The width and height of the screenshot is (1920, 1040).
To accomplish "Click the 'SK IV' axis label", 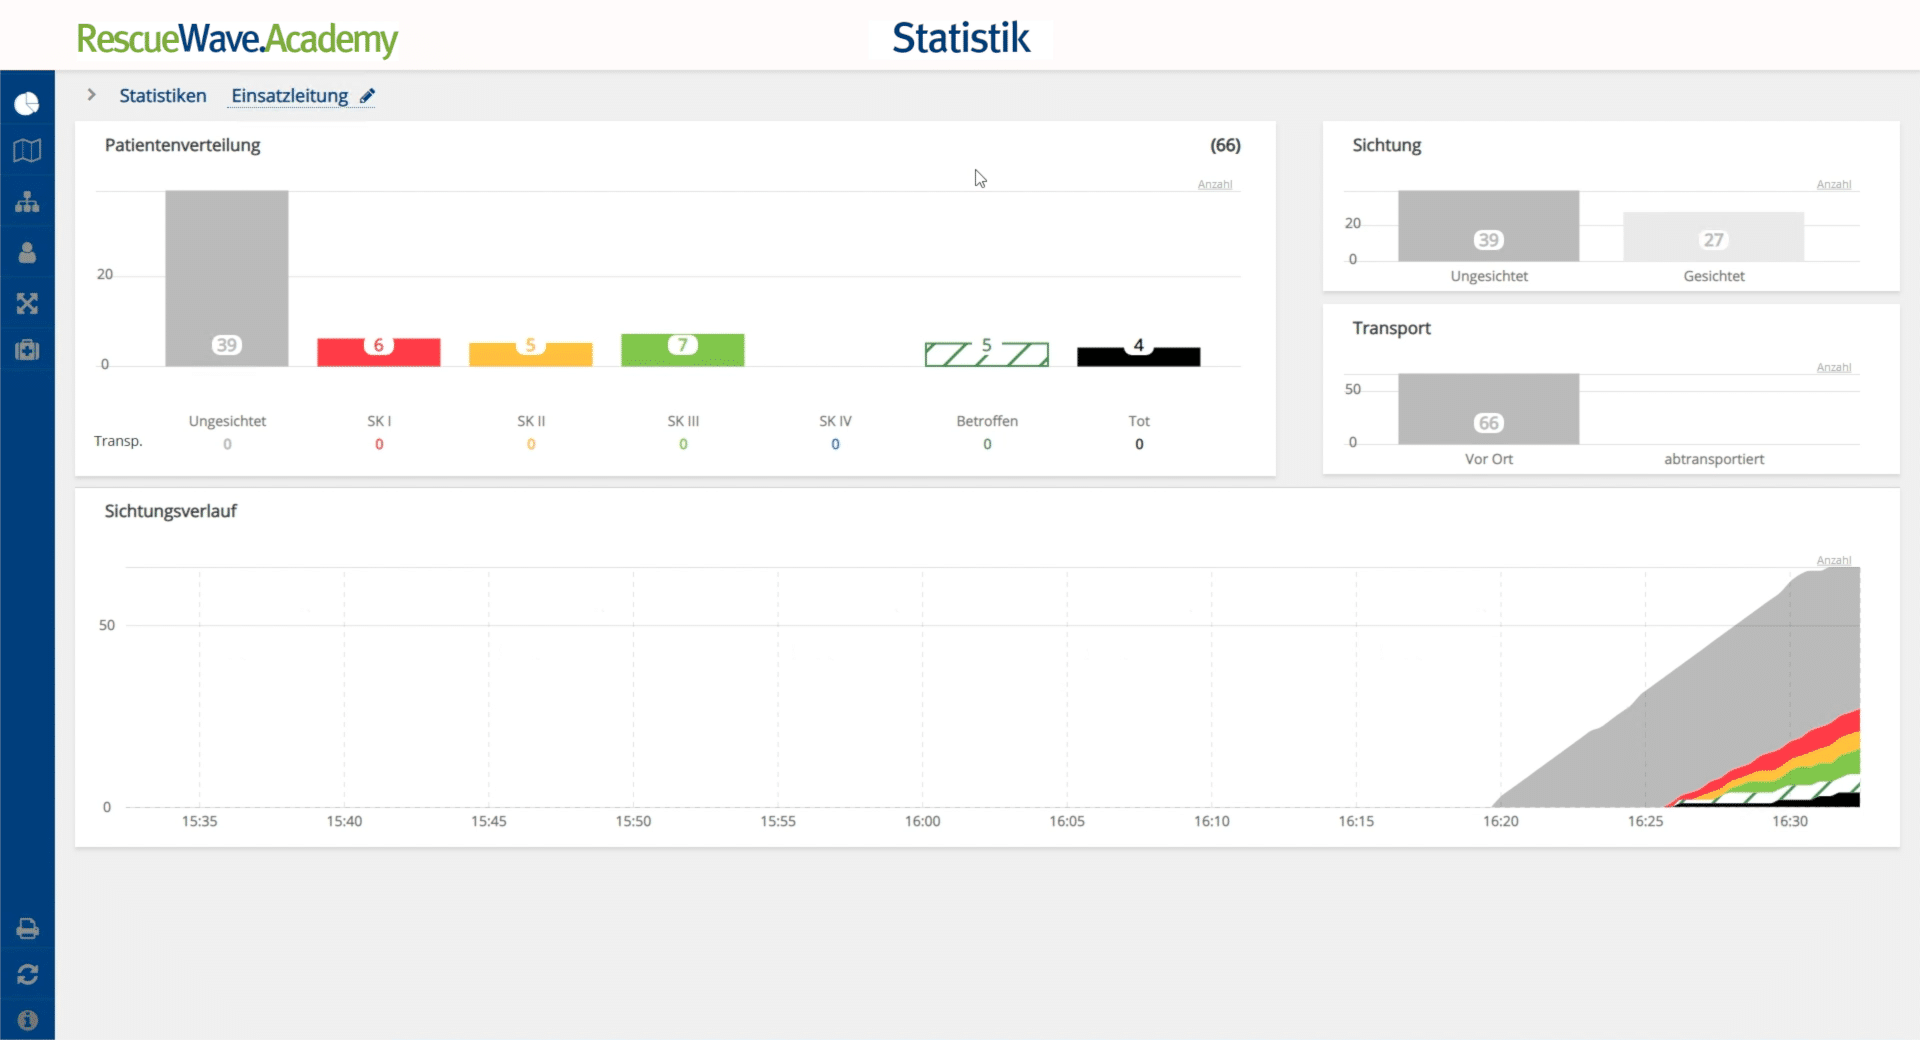I will (835, 421).
